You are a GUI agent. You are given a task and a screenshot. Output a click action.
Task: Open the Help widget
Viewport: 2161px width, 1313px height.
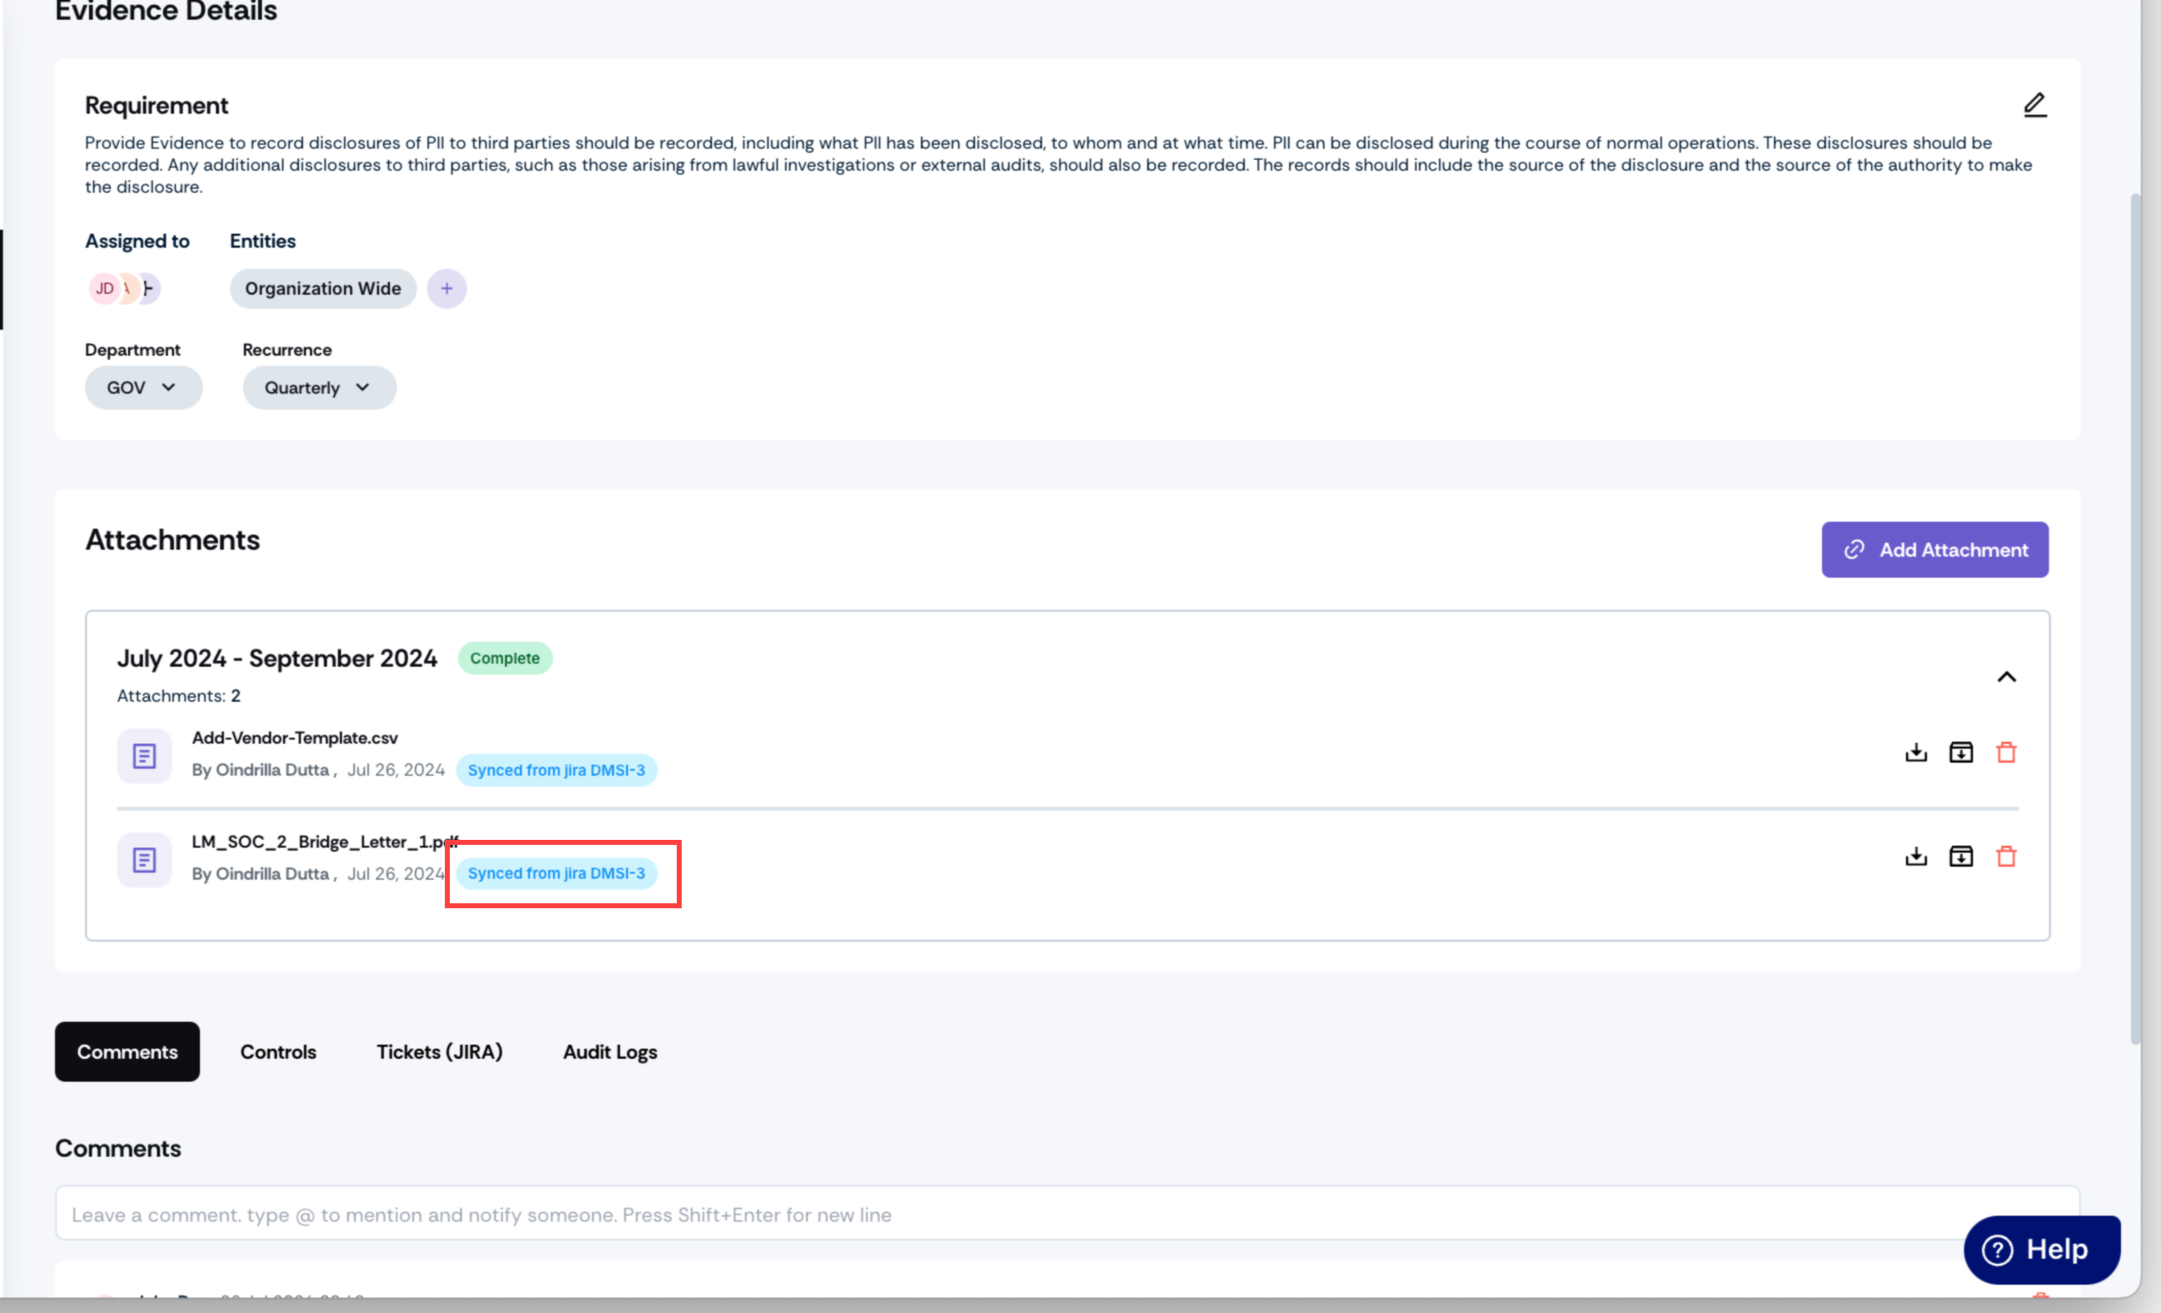pyautogui.click(x=2041, y=1249)
